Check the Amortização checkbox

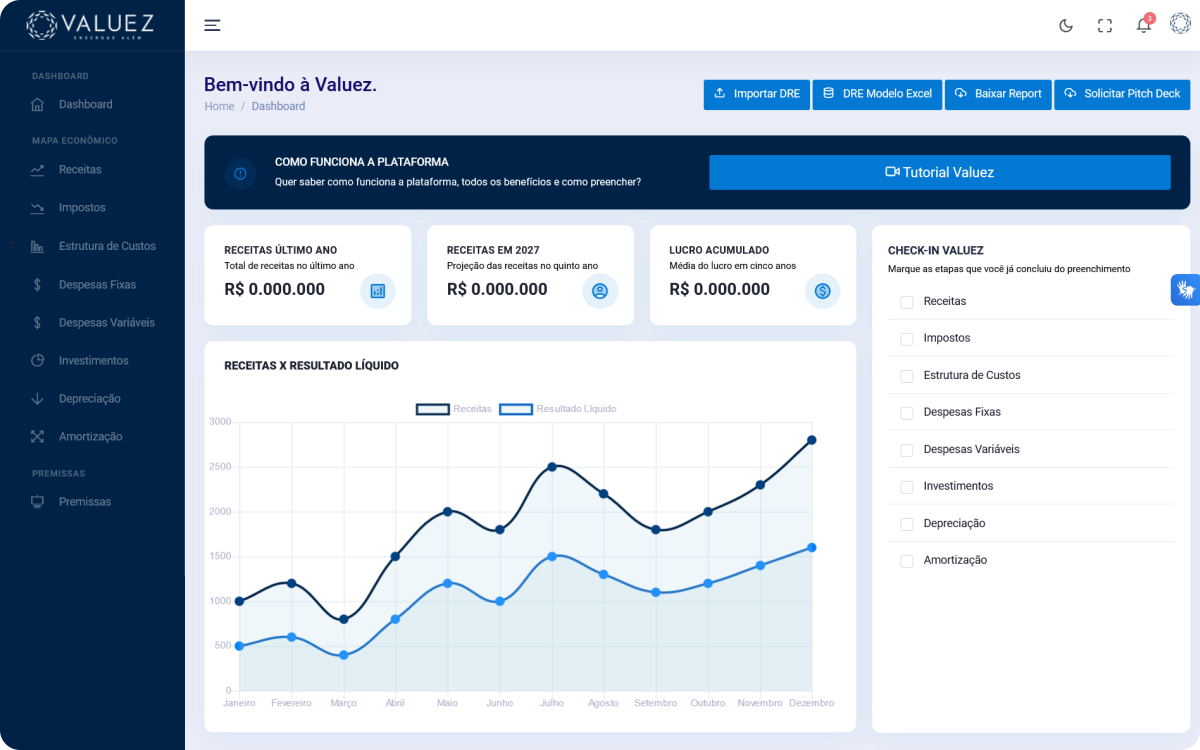907,561
